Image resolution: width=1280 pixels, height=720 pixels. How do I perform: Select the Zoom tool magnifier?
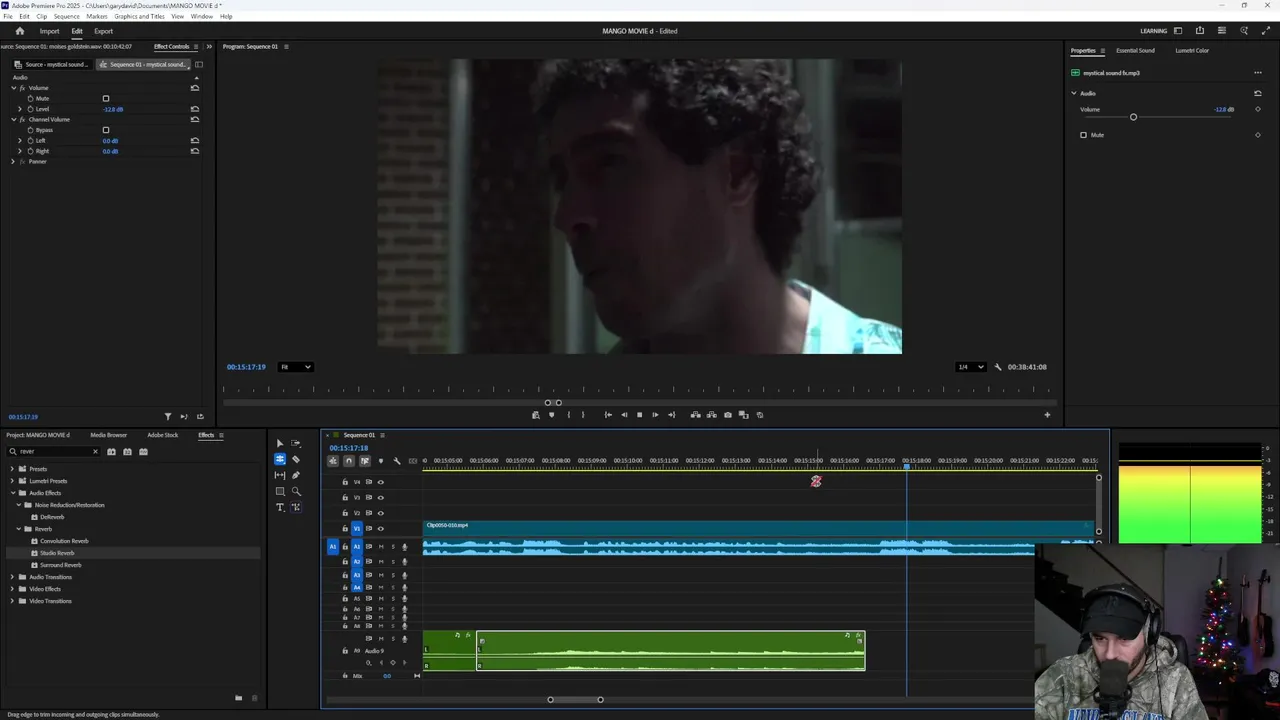tap(296, 491)
